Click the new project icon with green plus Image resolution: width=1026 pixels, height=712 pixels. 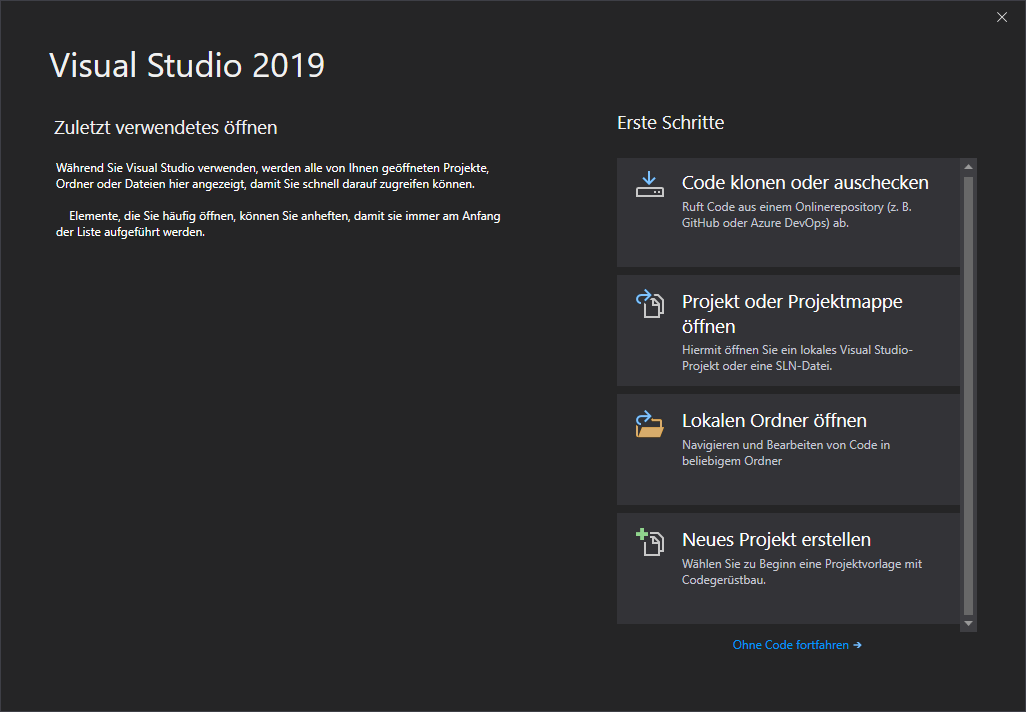tap(650, 542)
